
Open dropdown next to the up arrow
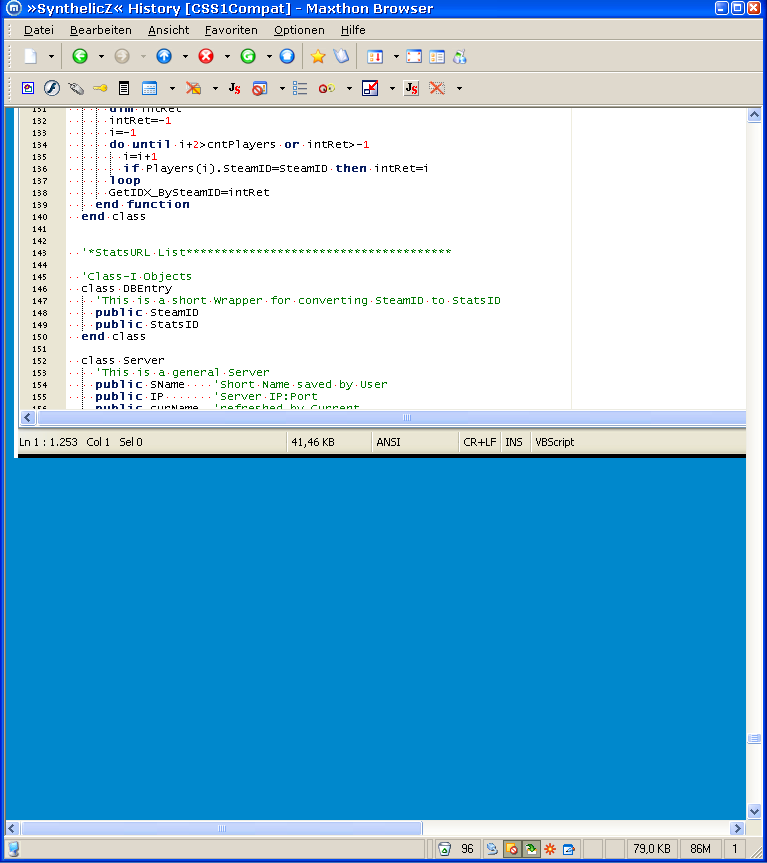185,56
